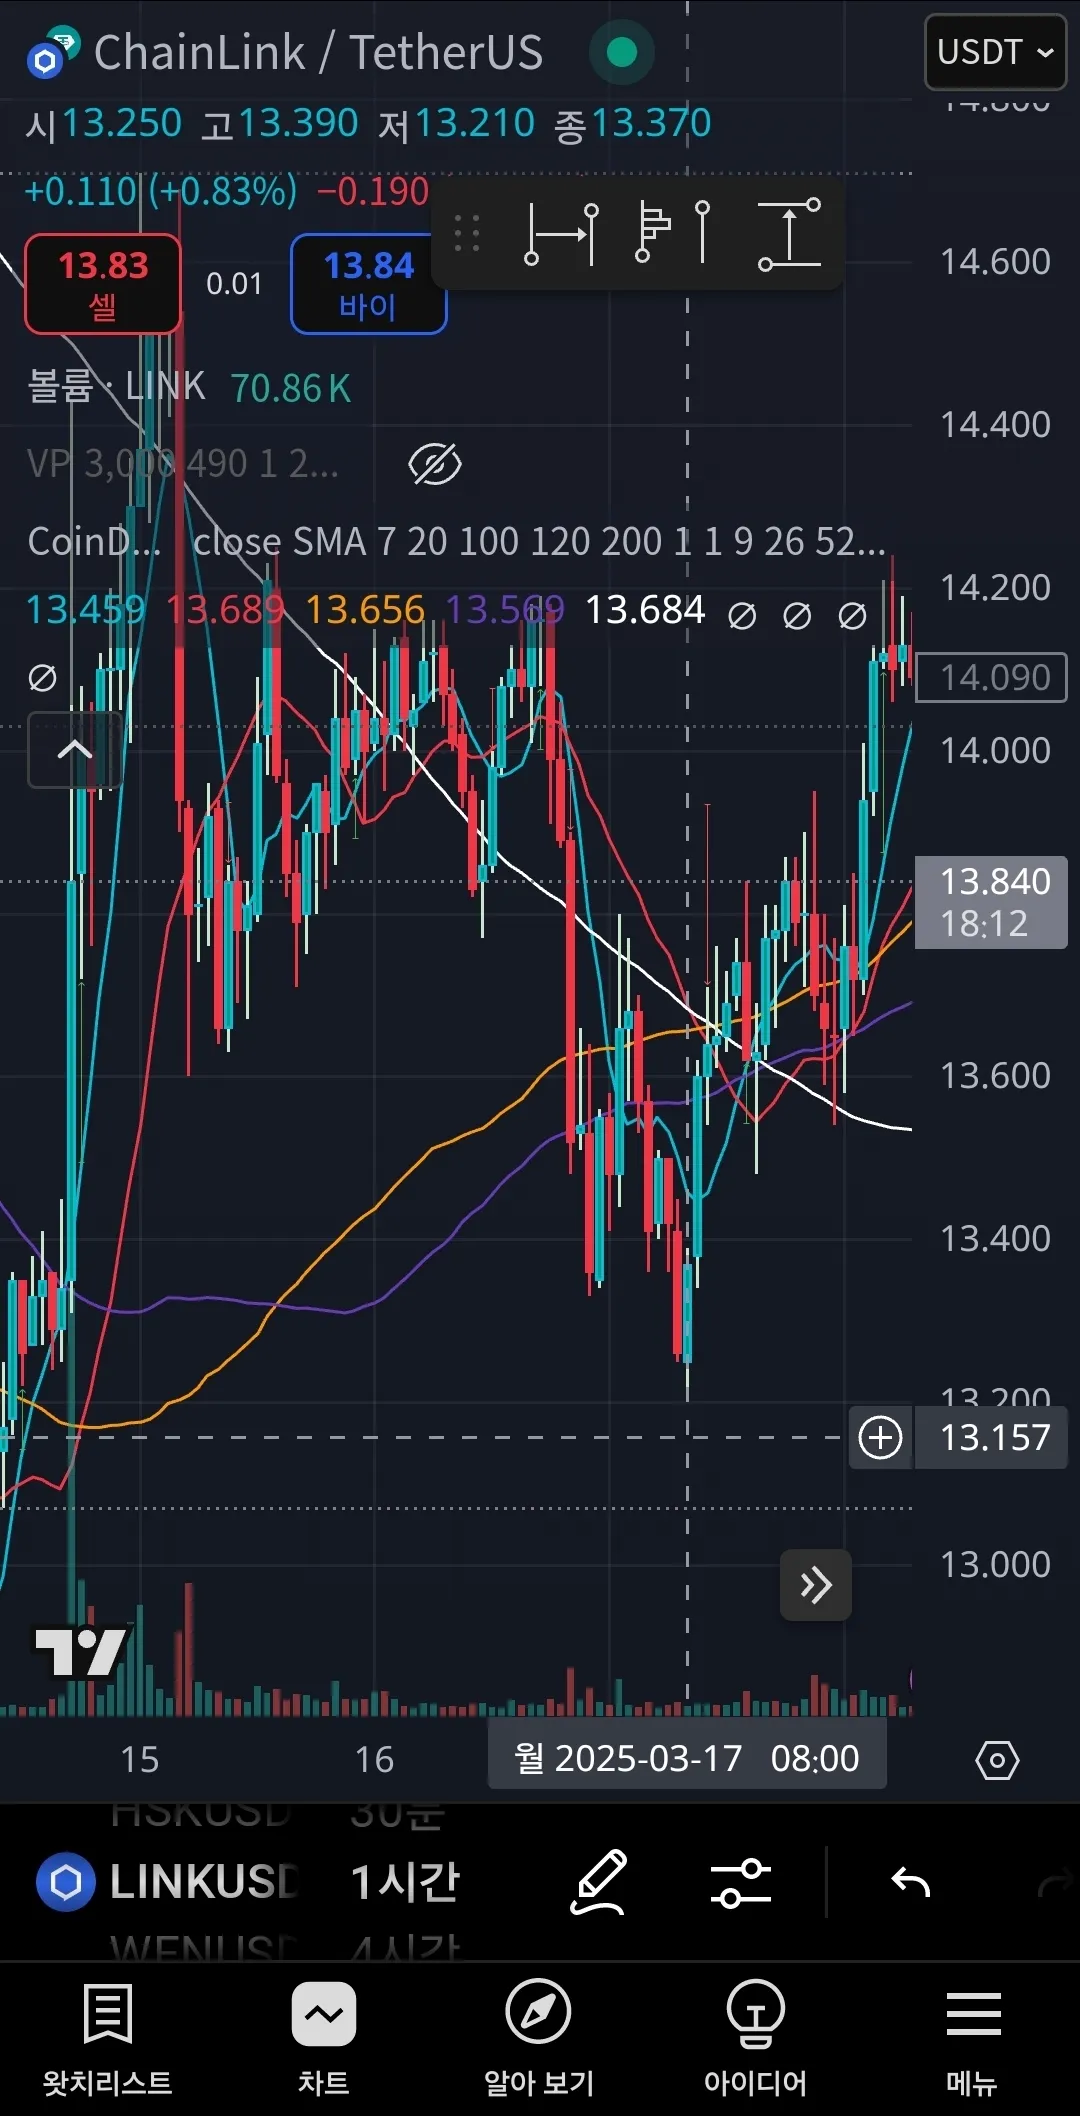This screenshot has width=1080, height=2116.
Task: Tap the 14.090 price label on axis
Action: [991, 677]
